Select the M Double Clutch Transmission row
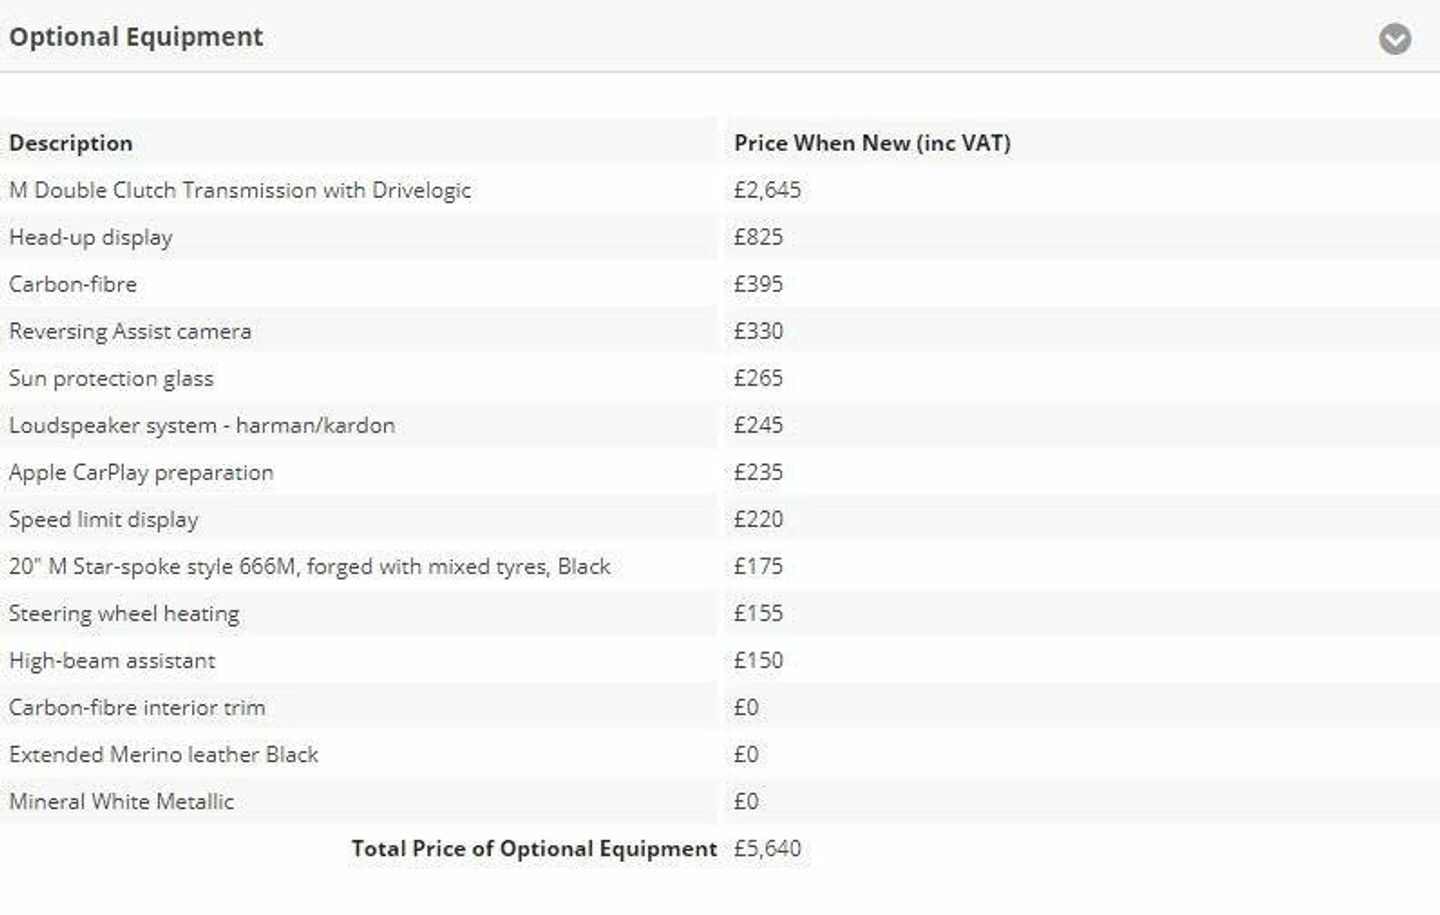 tap(720, 190)
